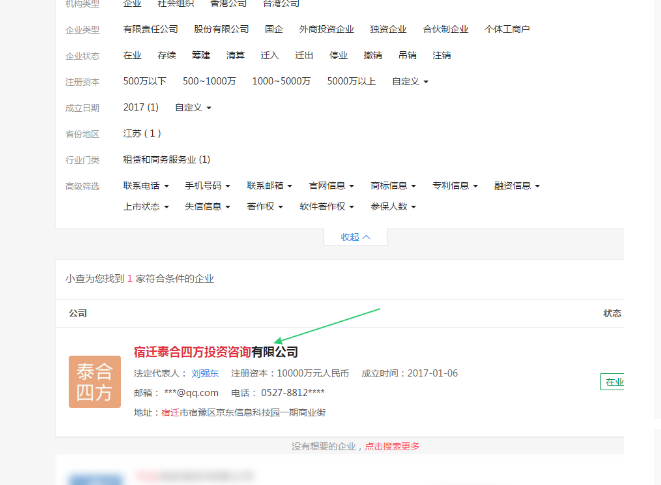Expand 联系邮箱 advanced filter dropdown
This screenshot has width=661, height=485.
click(x=269, y=186)
